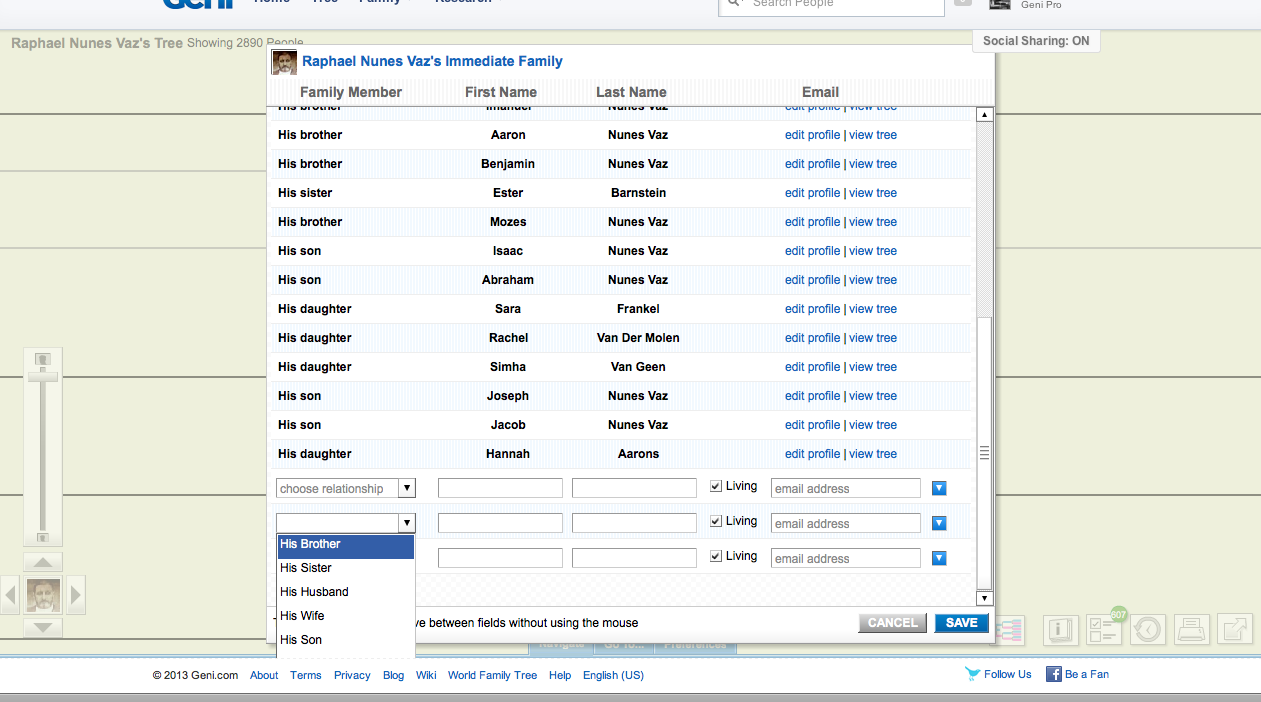Click the SAVE button
Image resolution: width=1261 pixels, height=702 pixels.
[960, 622]
